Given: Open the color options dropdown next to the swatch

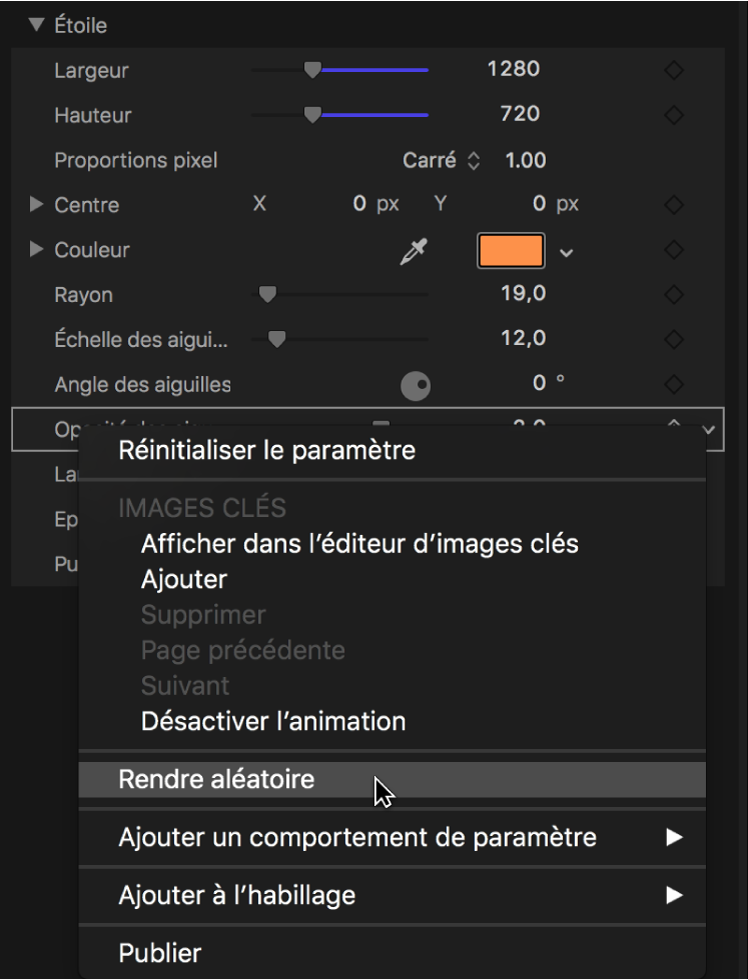Looking at the screenshot, I should tap(566, 252).
